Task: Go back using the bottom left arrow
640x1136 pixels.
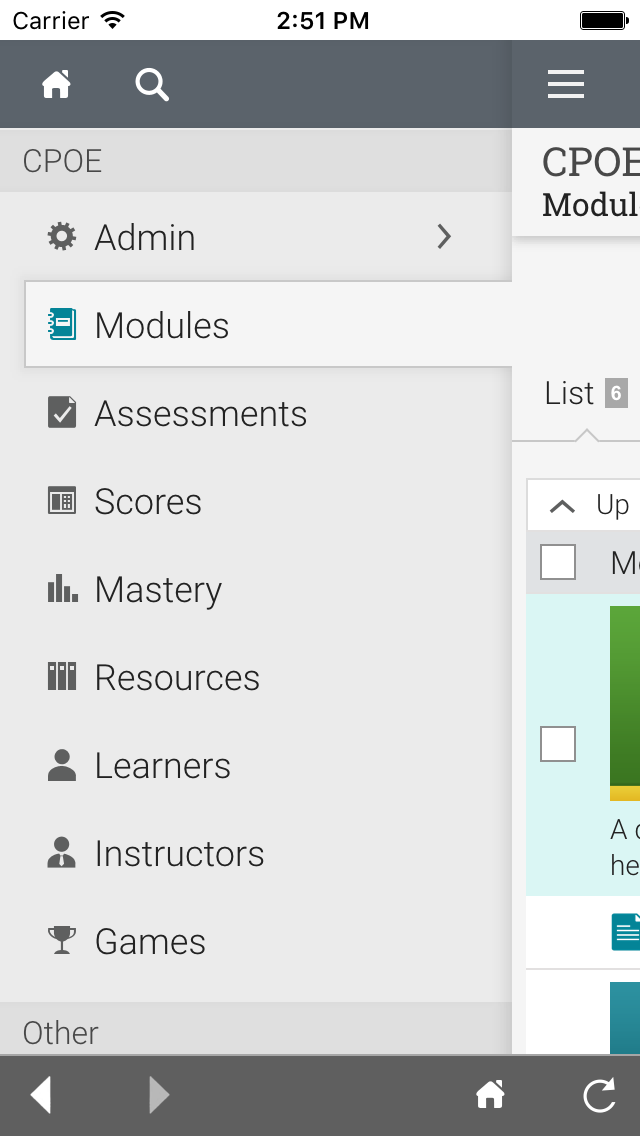Action: tap(41, 1095)
